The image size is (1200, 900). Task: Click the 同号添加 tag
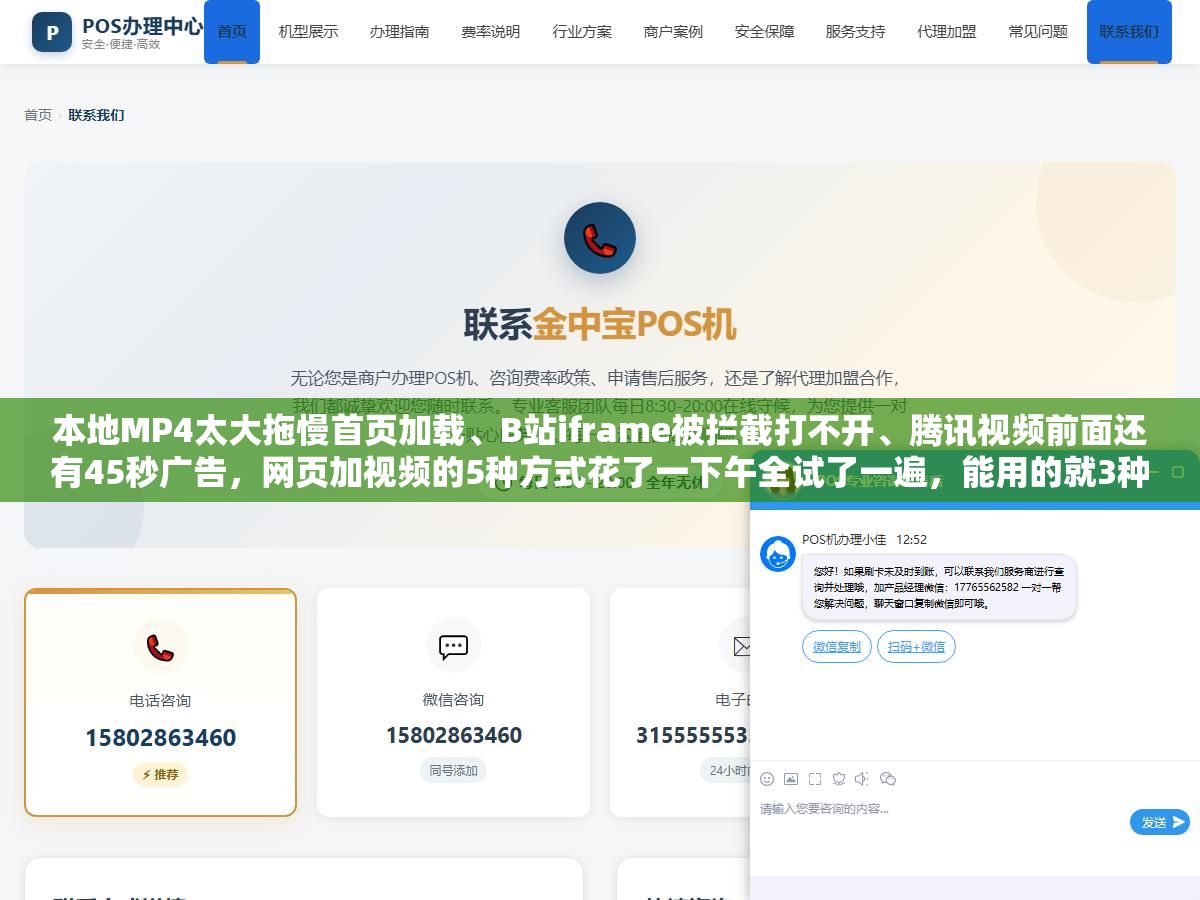454,770
